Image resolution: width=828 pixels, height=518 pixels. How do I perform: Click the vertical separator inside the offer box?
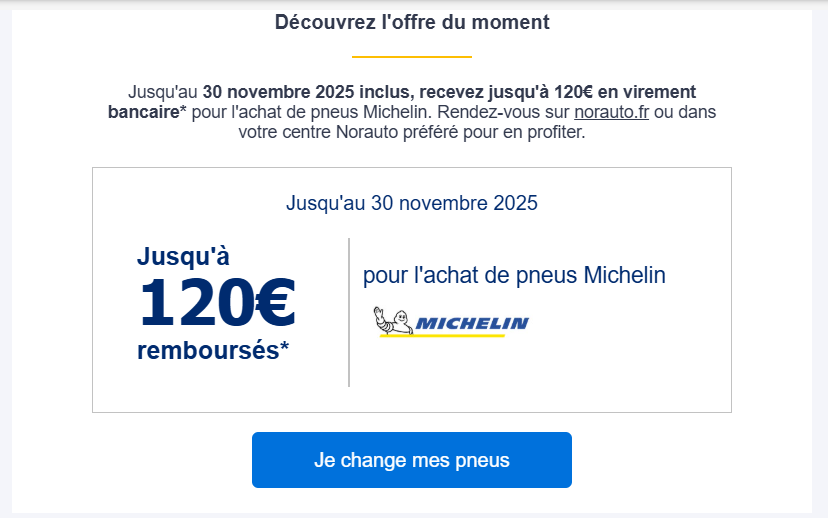tap(349, 312)
